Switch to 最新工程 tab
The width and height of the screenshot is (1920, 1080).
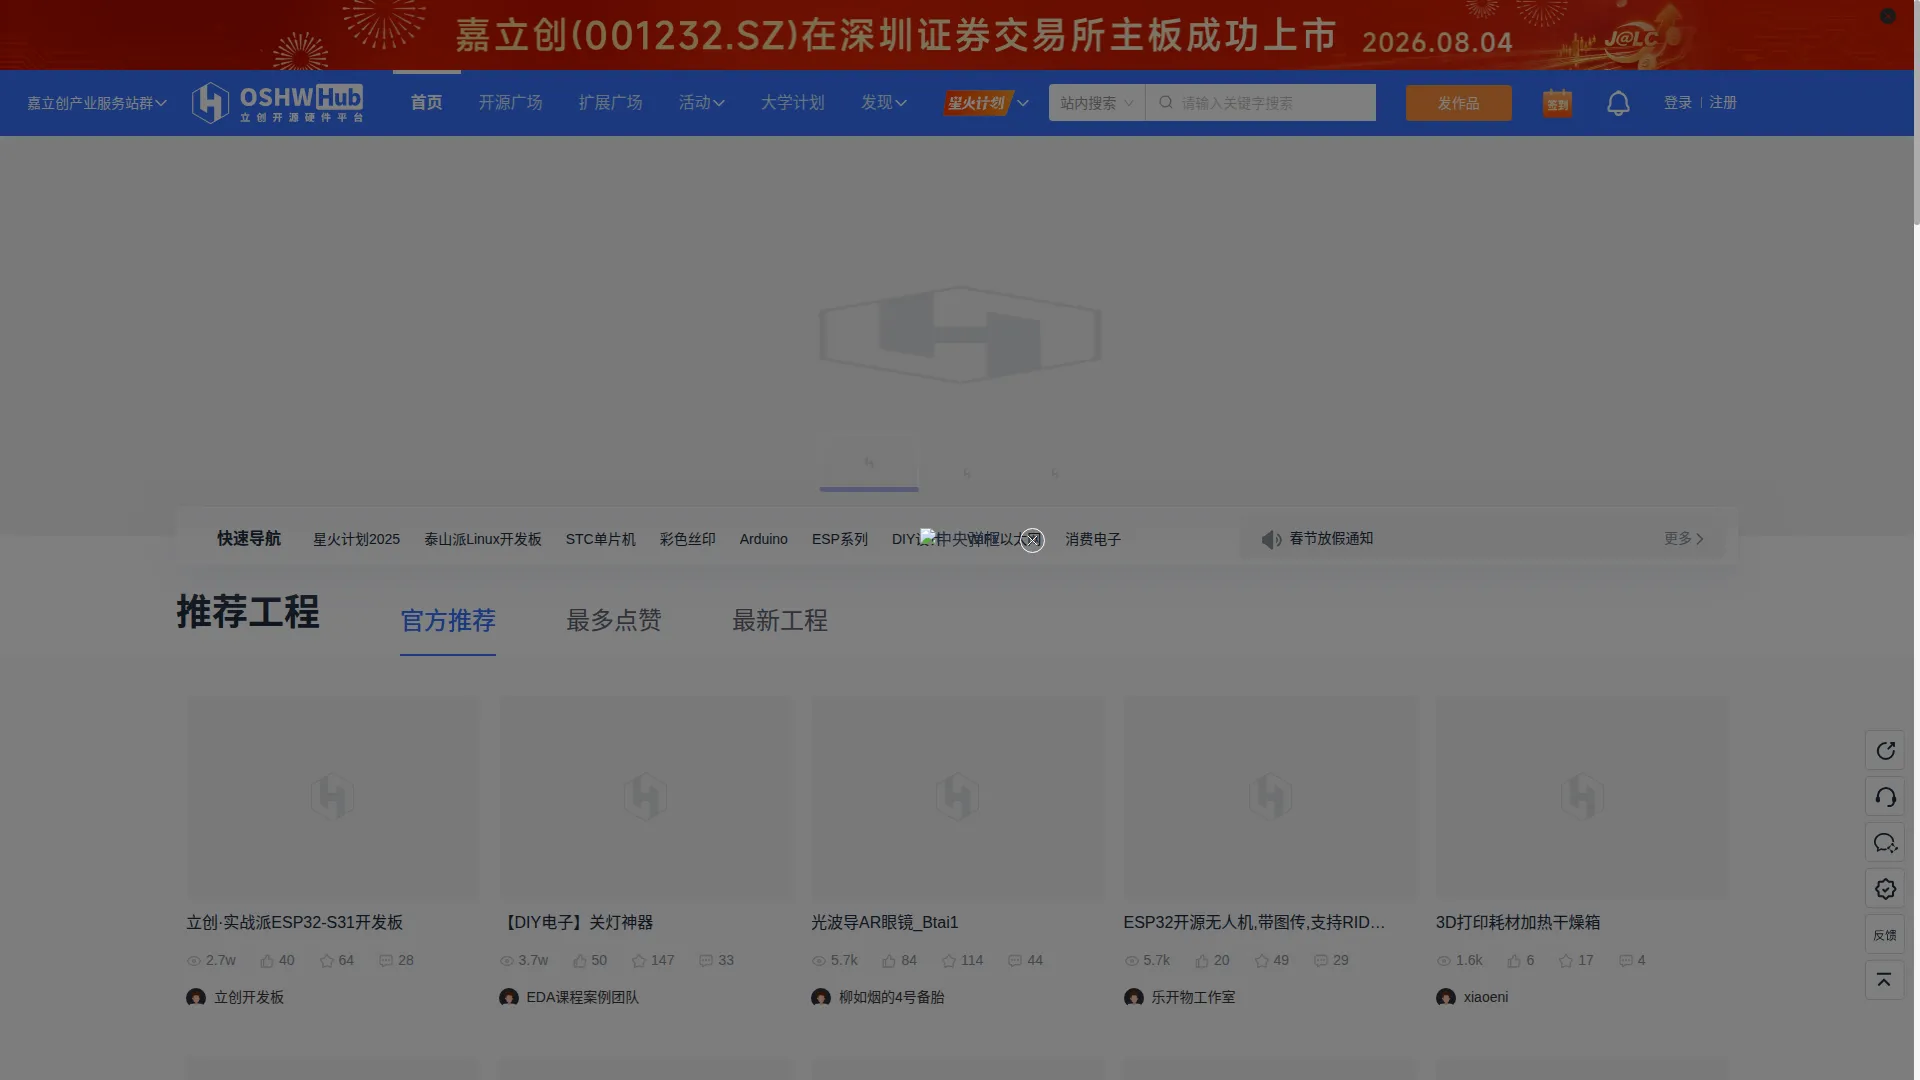click(780, 621)
